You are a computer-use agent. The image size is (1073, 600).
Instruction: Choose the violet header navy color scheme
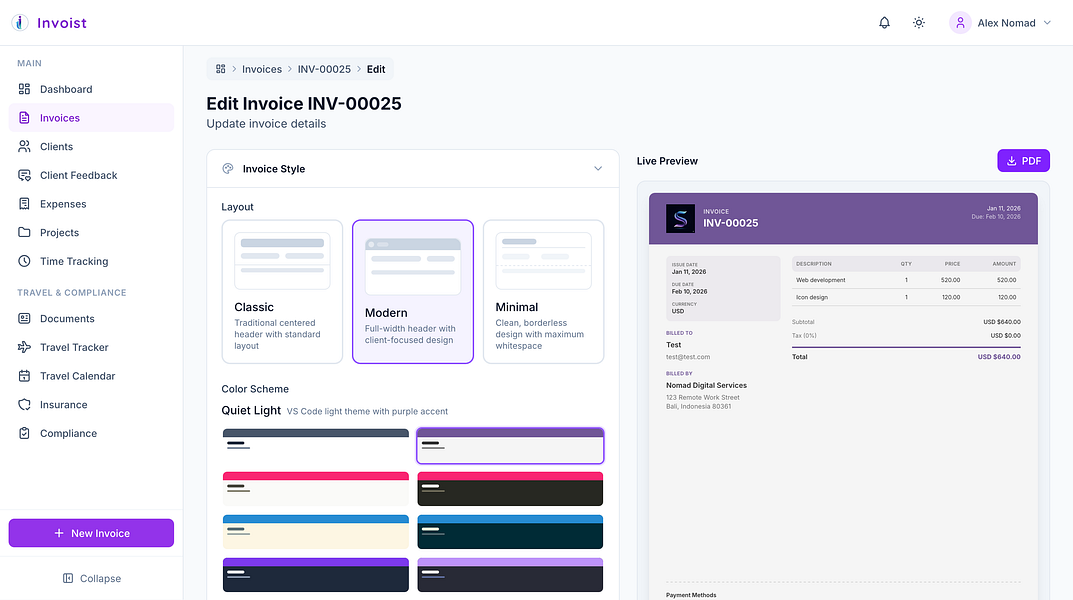click(x=315, y=575)
